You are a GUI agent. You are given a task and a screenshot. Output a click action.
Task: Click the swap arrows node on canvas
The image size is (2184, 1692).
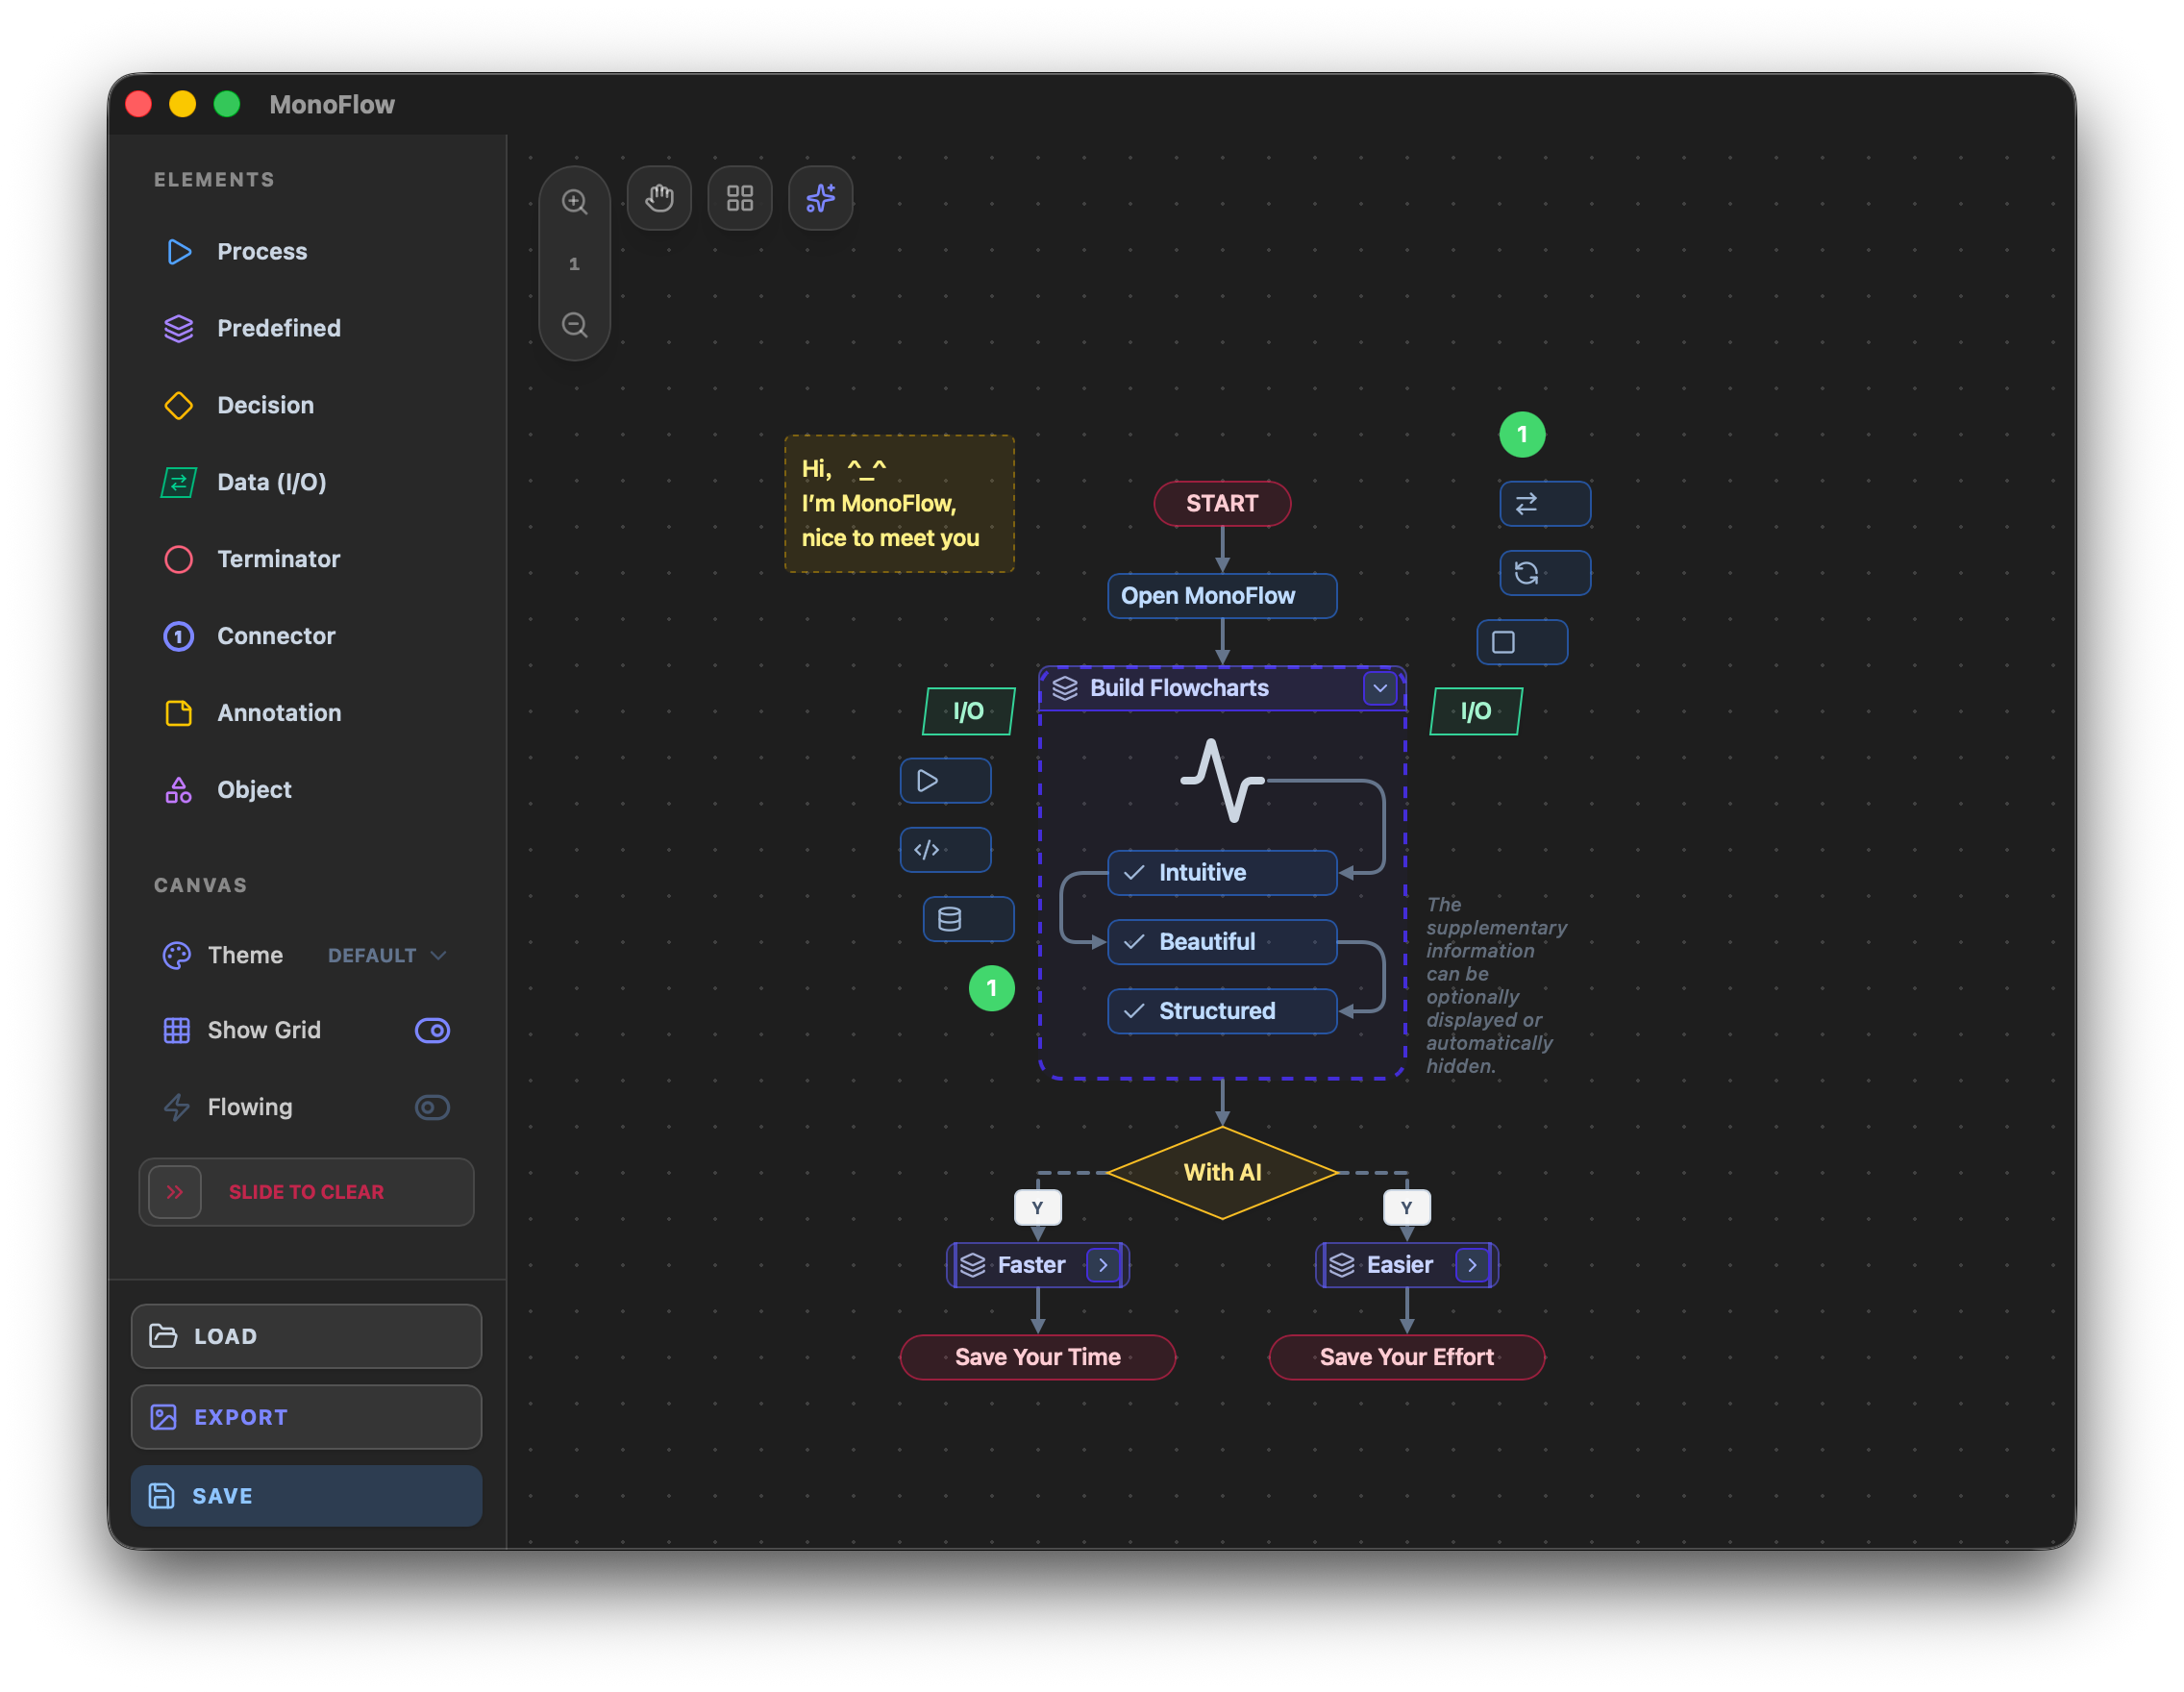pos(1545,503)
